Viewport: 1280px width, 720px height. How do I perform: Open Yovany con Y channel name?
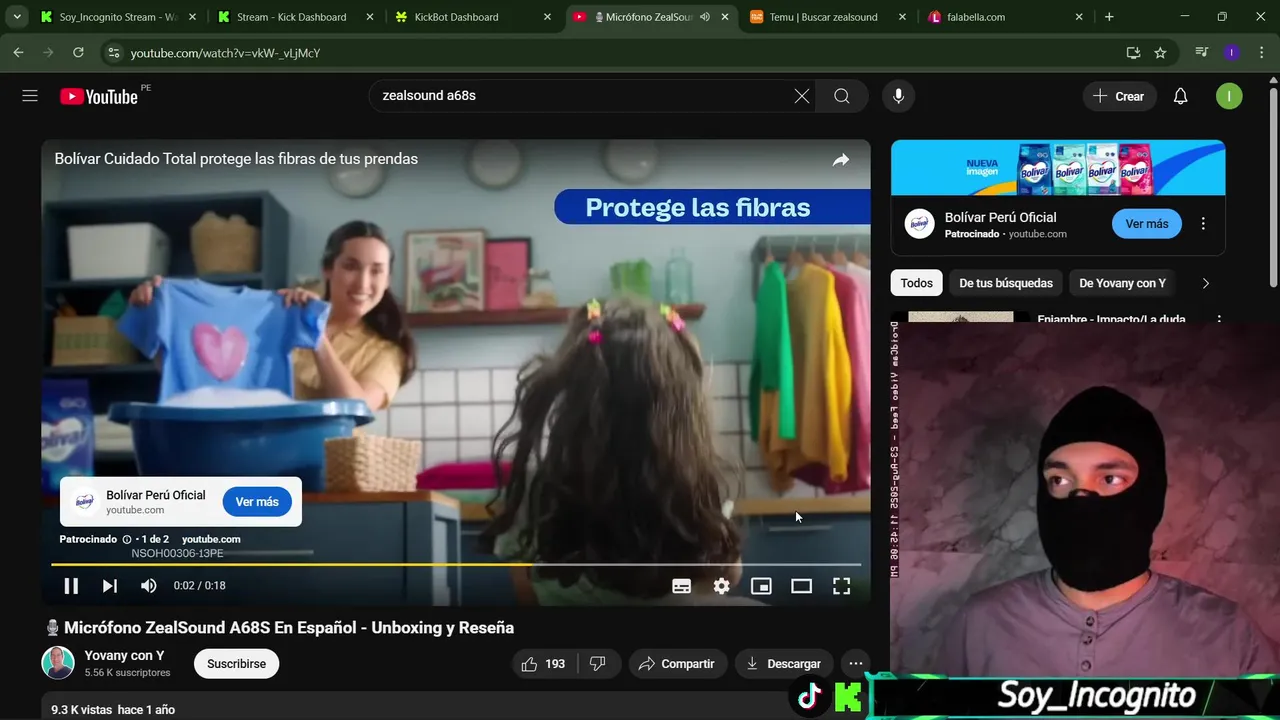(124, 656)
